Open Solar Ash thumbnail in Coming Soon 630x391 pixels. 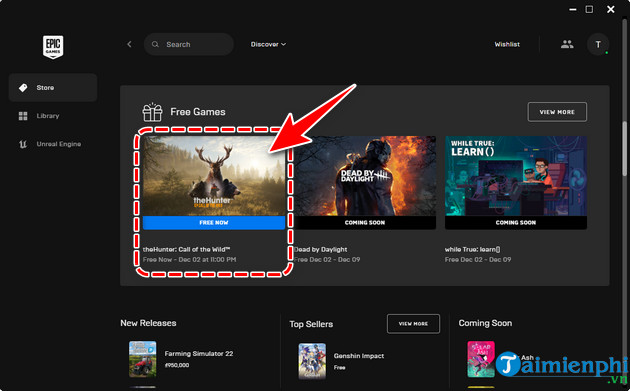481,359
